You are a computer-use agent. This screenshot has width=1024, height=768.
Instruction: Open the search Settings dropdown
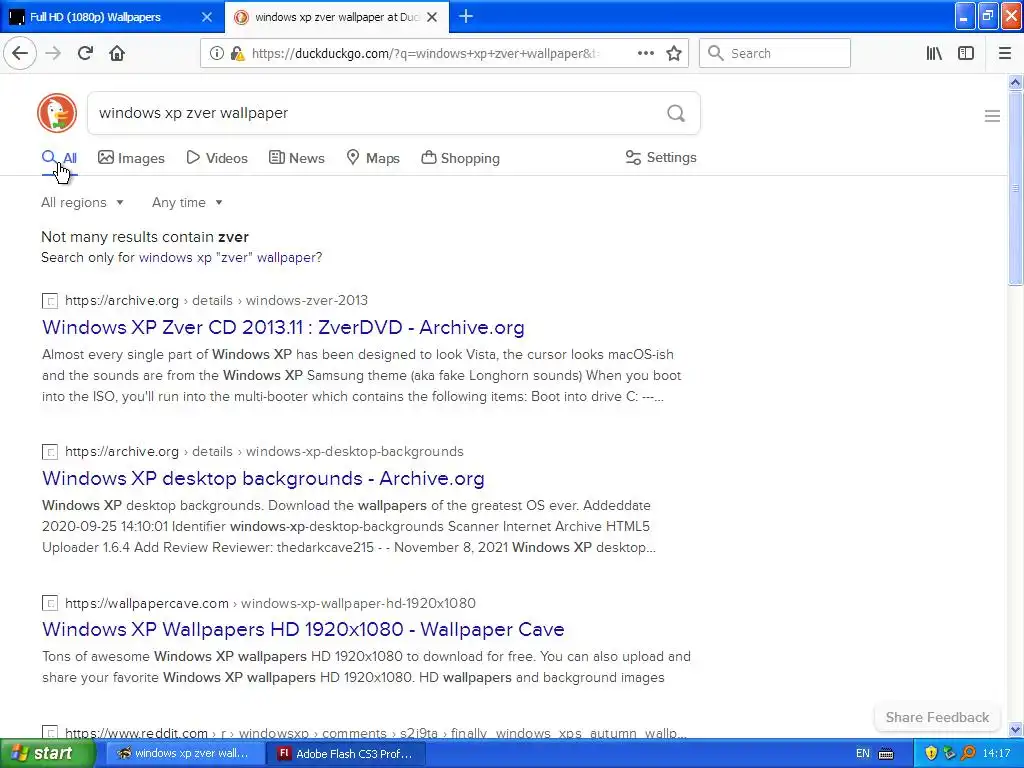[x=661, y=157]
